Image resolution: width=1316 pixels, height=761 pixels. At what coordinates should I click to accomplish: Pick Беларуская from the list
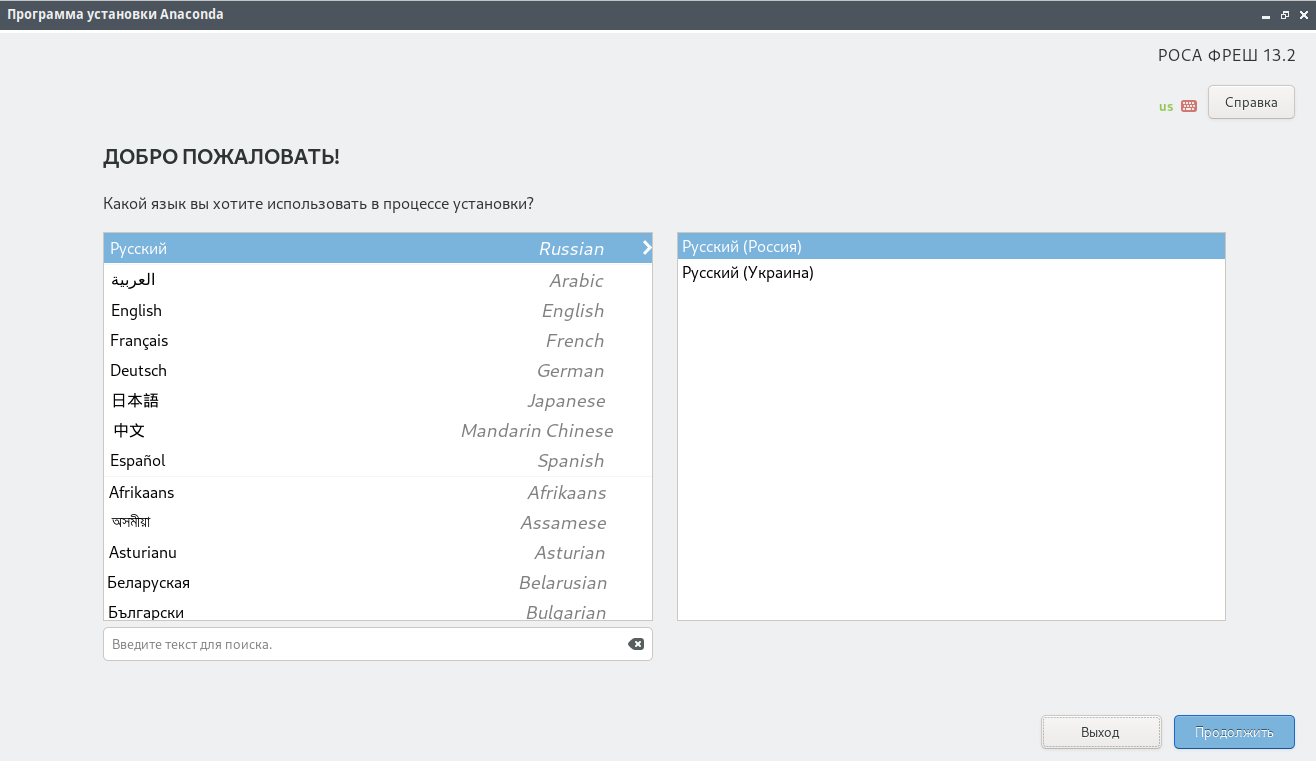tap(378, 582)
